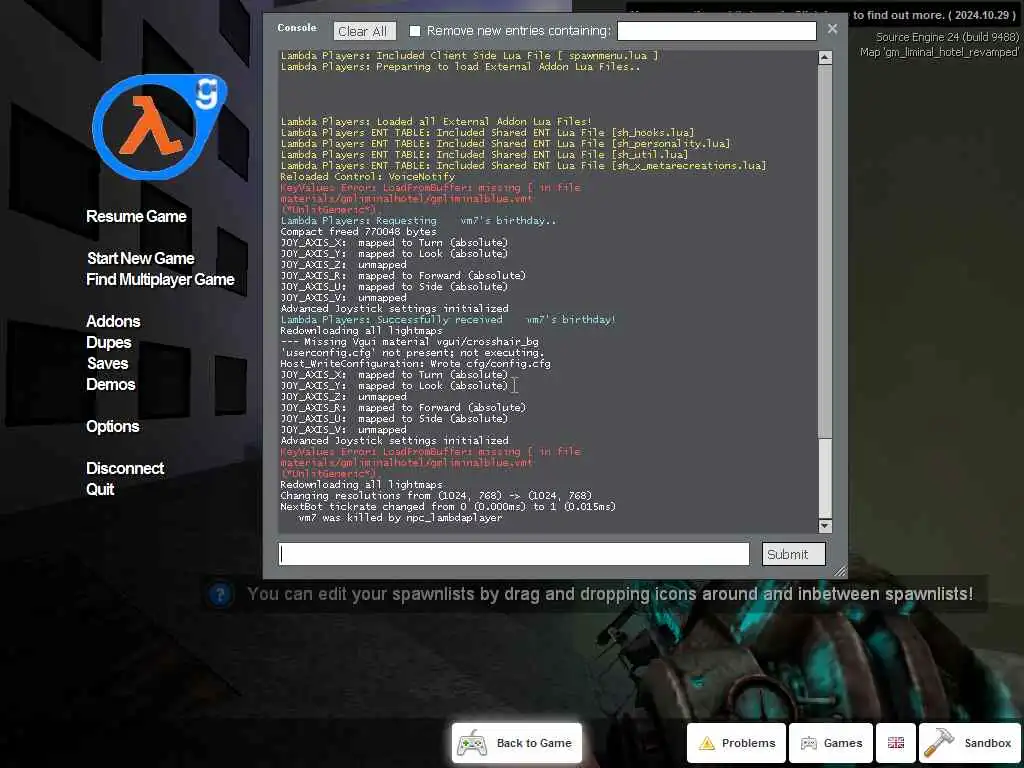Viewport: 1024px width, 768px height.
Task: Open the Problems panel button
Action: point(736,743)
